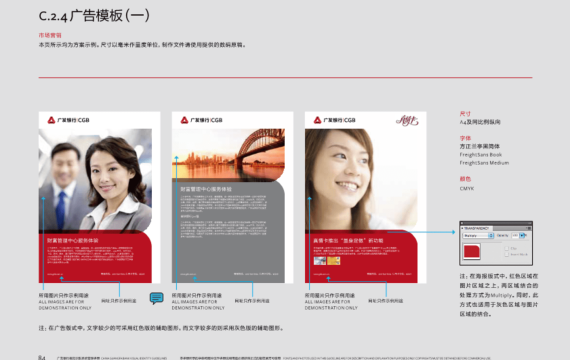The image size is (570, 360).
Task: Click the red '尺寸' label
Action: coord(465,114)
